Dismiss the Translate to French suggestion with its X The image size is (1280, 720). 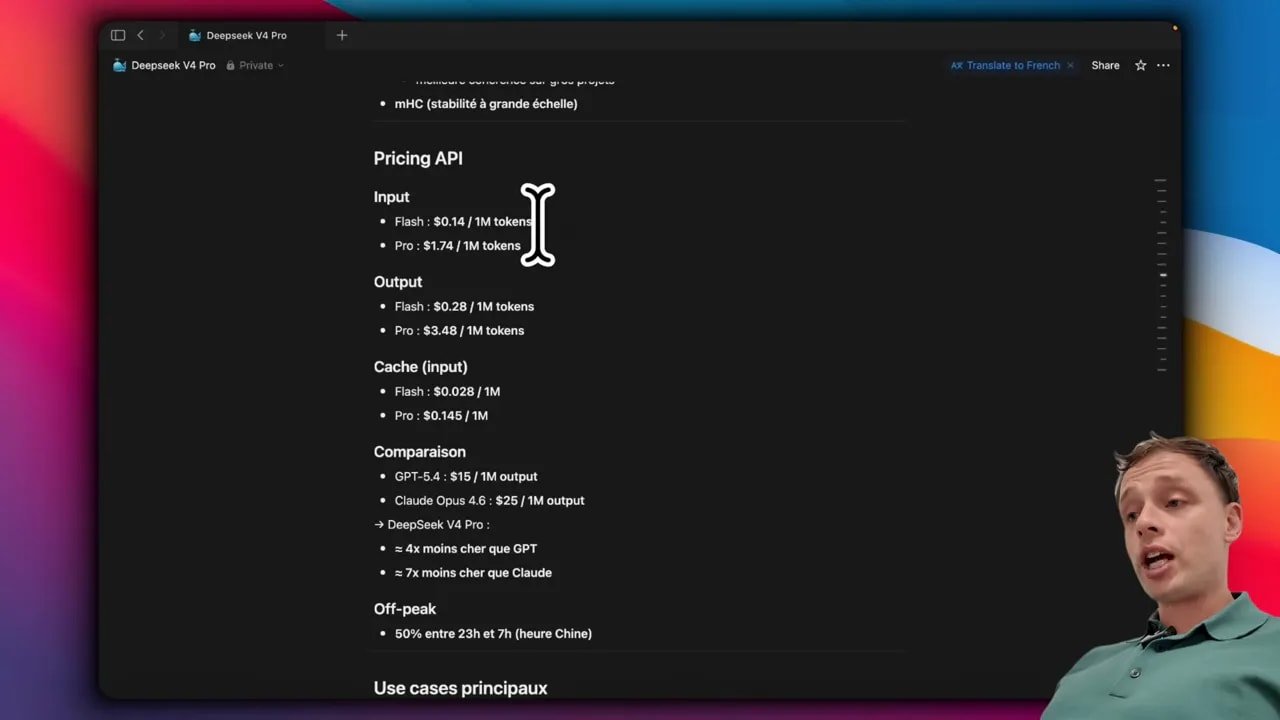click(1069, 65)
